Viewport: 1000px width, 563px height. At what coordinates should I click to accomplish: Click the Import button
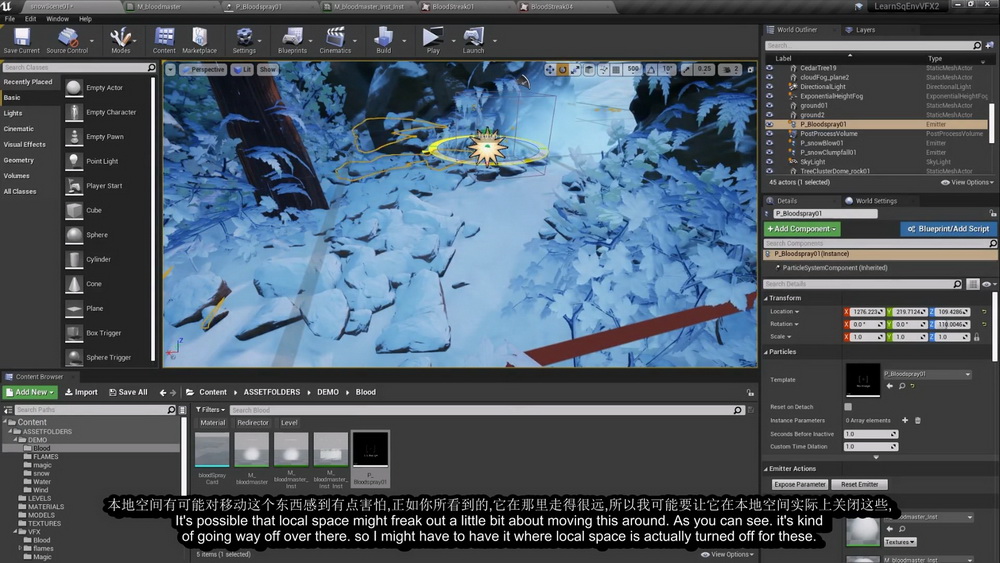click(81, 392)
